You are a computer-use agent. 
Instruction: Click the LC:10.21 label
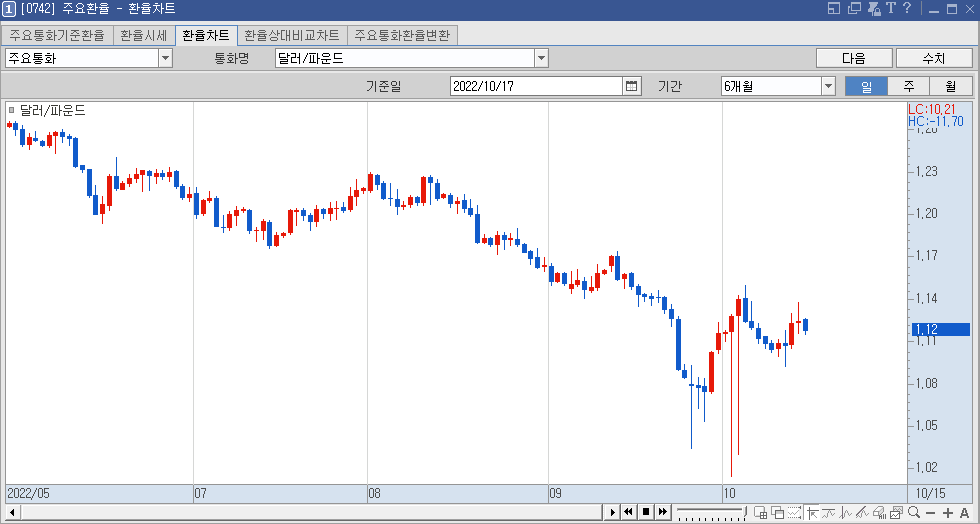coord(932,109)
